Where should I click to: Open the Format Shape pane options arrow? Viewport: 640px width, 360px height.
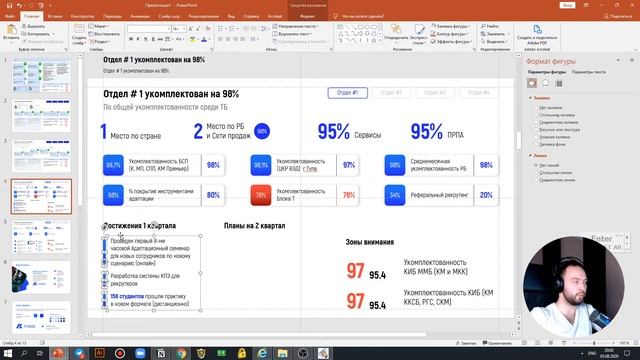[618, 60]
